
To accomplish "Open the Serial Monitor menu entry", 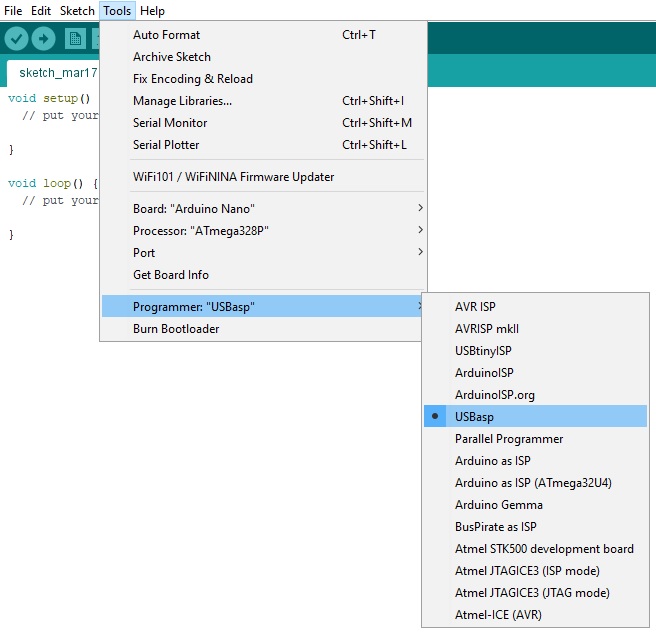I will pyautogui.click(x=170, y=123).
